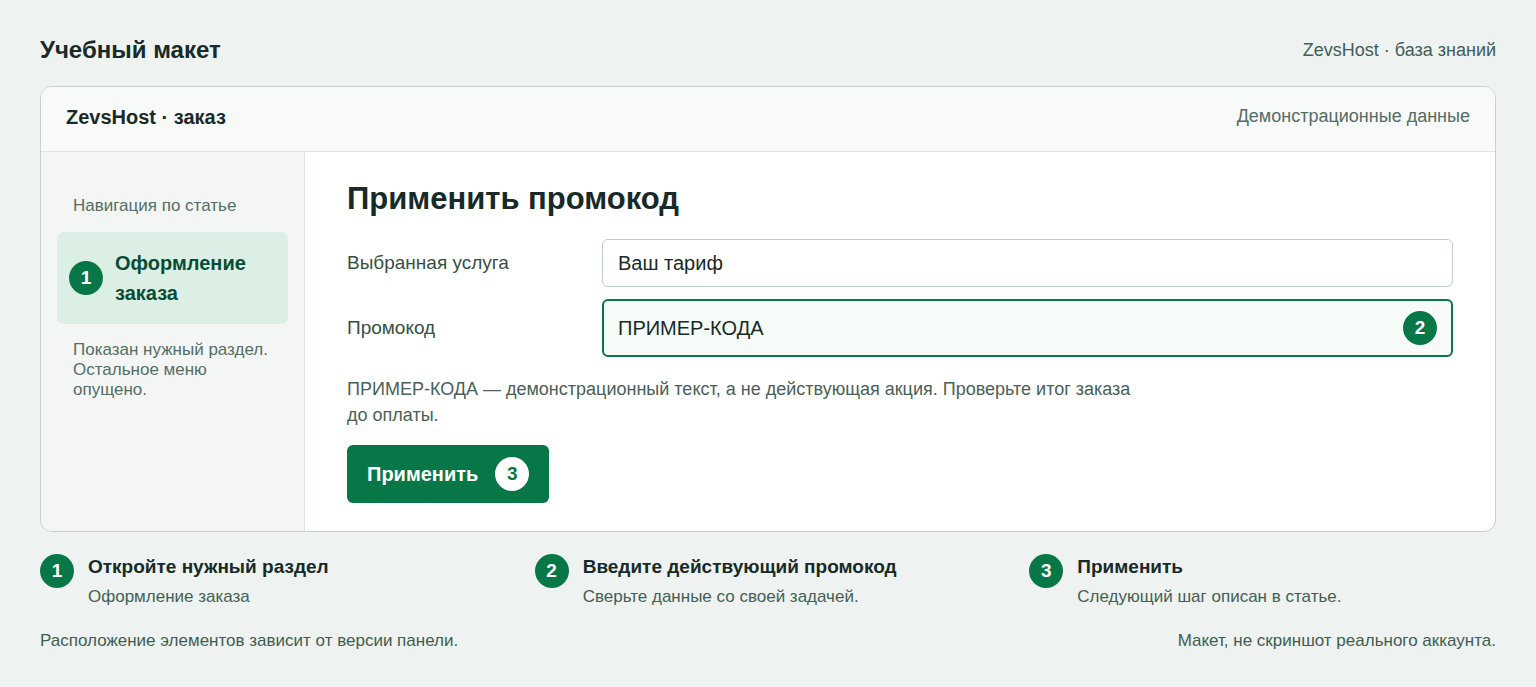
Task: Focus the Промокод input field
Action: click(x=1027, y=328)
